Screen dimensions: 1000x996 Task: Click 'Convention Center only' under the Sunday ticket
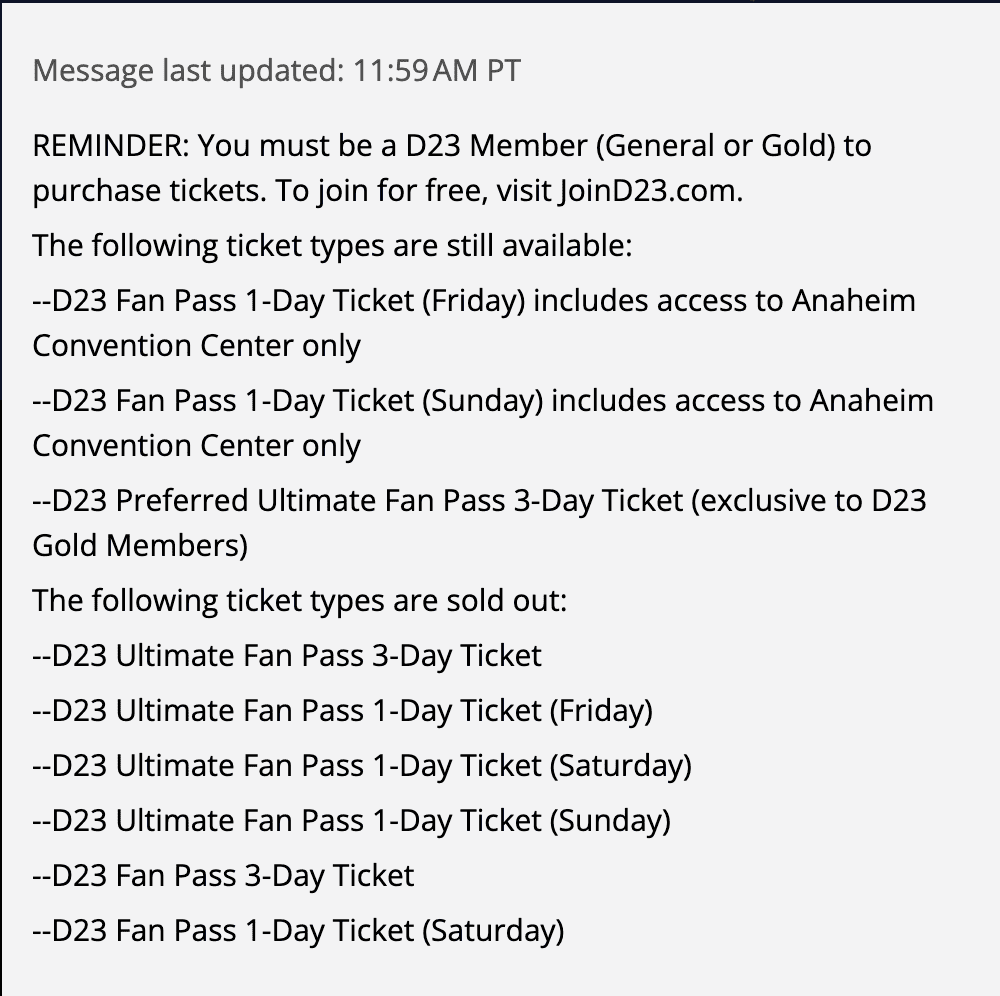[196, 446]
